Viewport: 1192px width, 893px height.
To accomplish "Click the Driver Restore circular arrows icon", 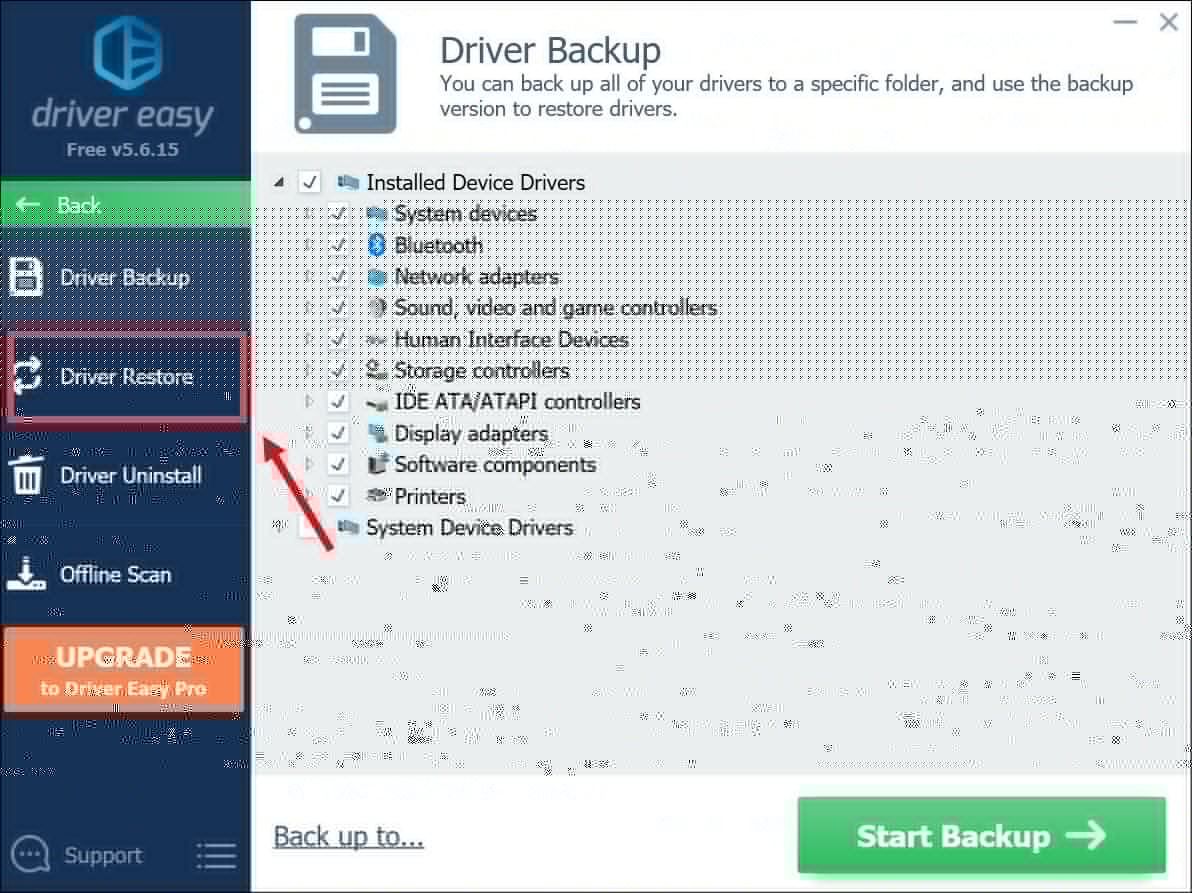I will (27, 376).
